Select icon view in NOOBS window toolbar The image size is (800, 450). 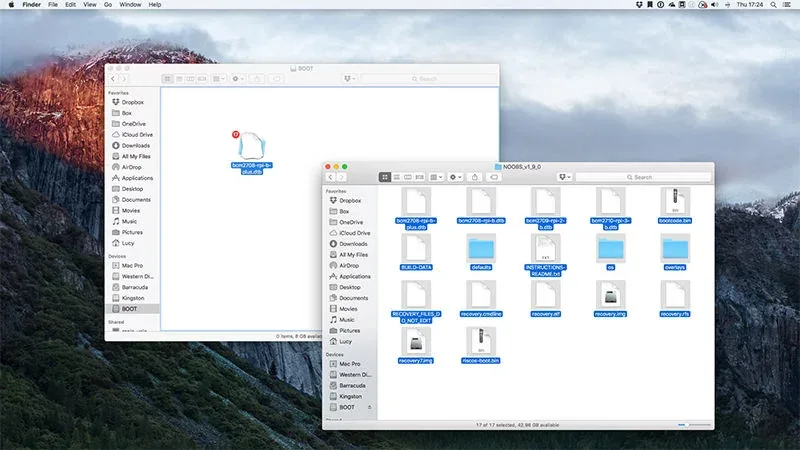385,177
